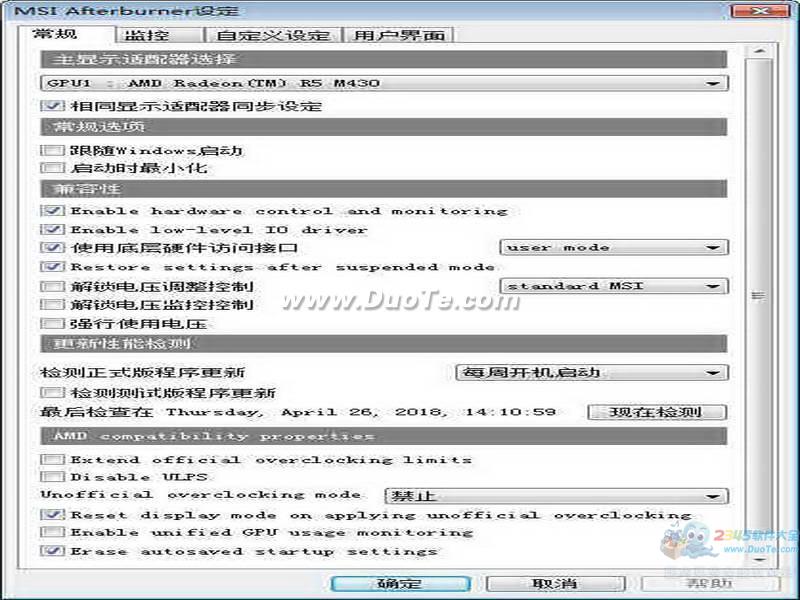Image resolution: width=800 pixels, height=600 pixels.
Task: Open 帮助 help button
Action: 710,584
